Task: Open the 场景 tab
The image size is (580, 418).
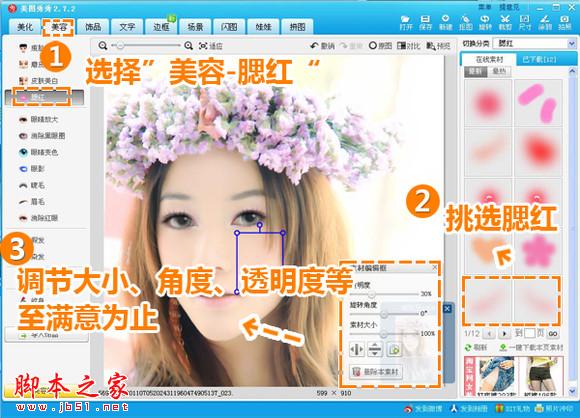Action: pos(195,27)
